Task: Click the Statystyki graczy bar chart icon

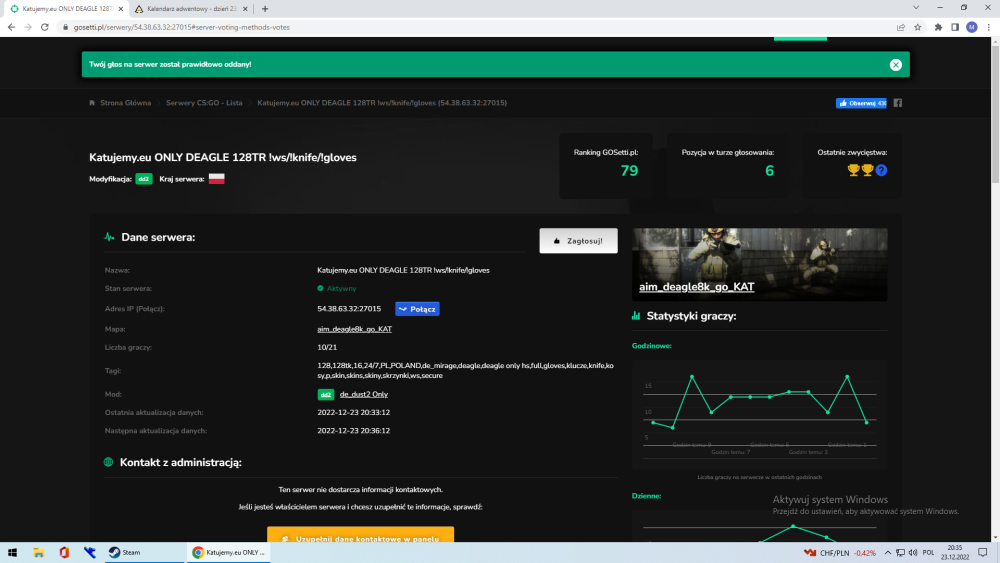Action: [x=636, y=316]
